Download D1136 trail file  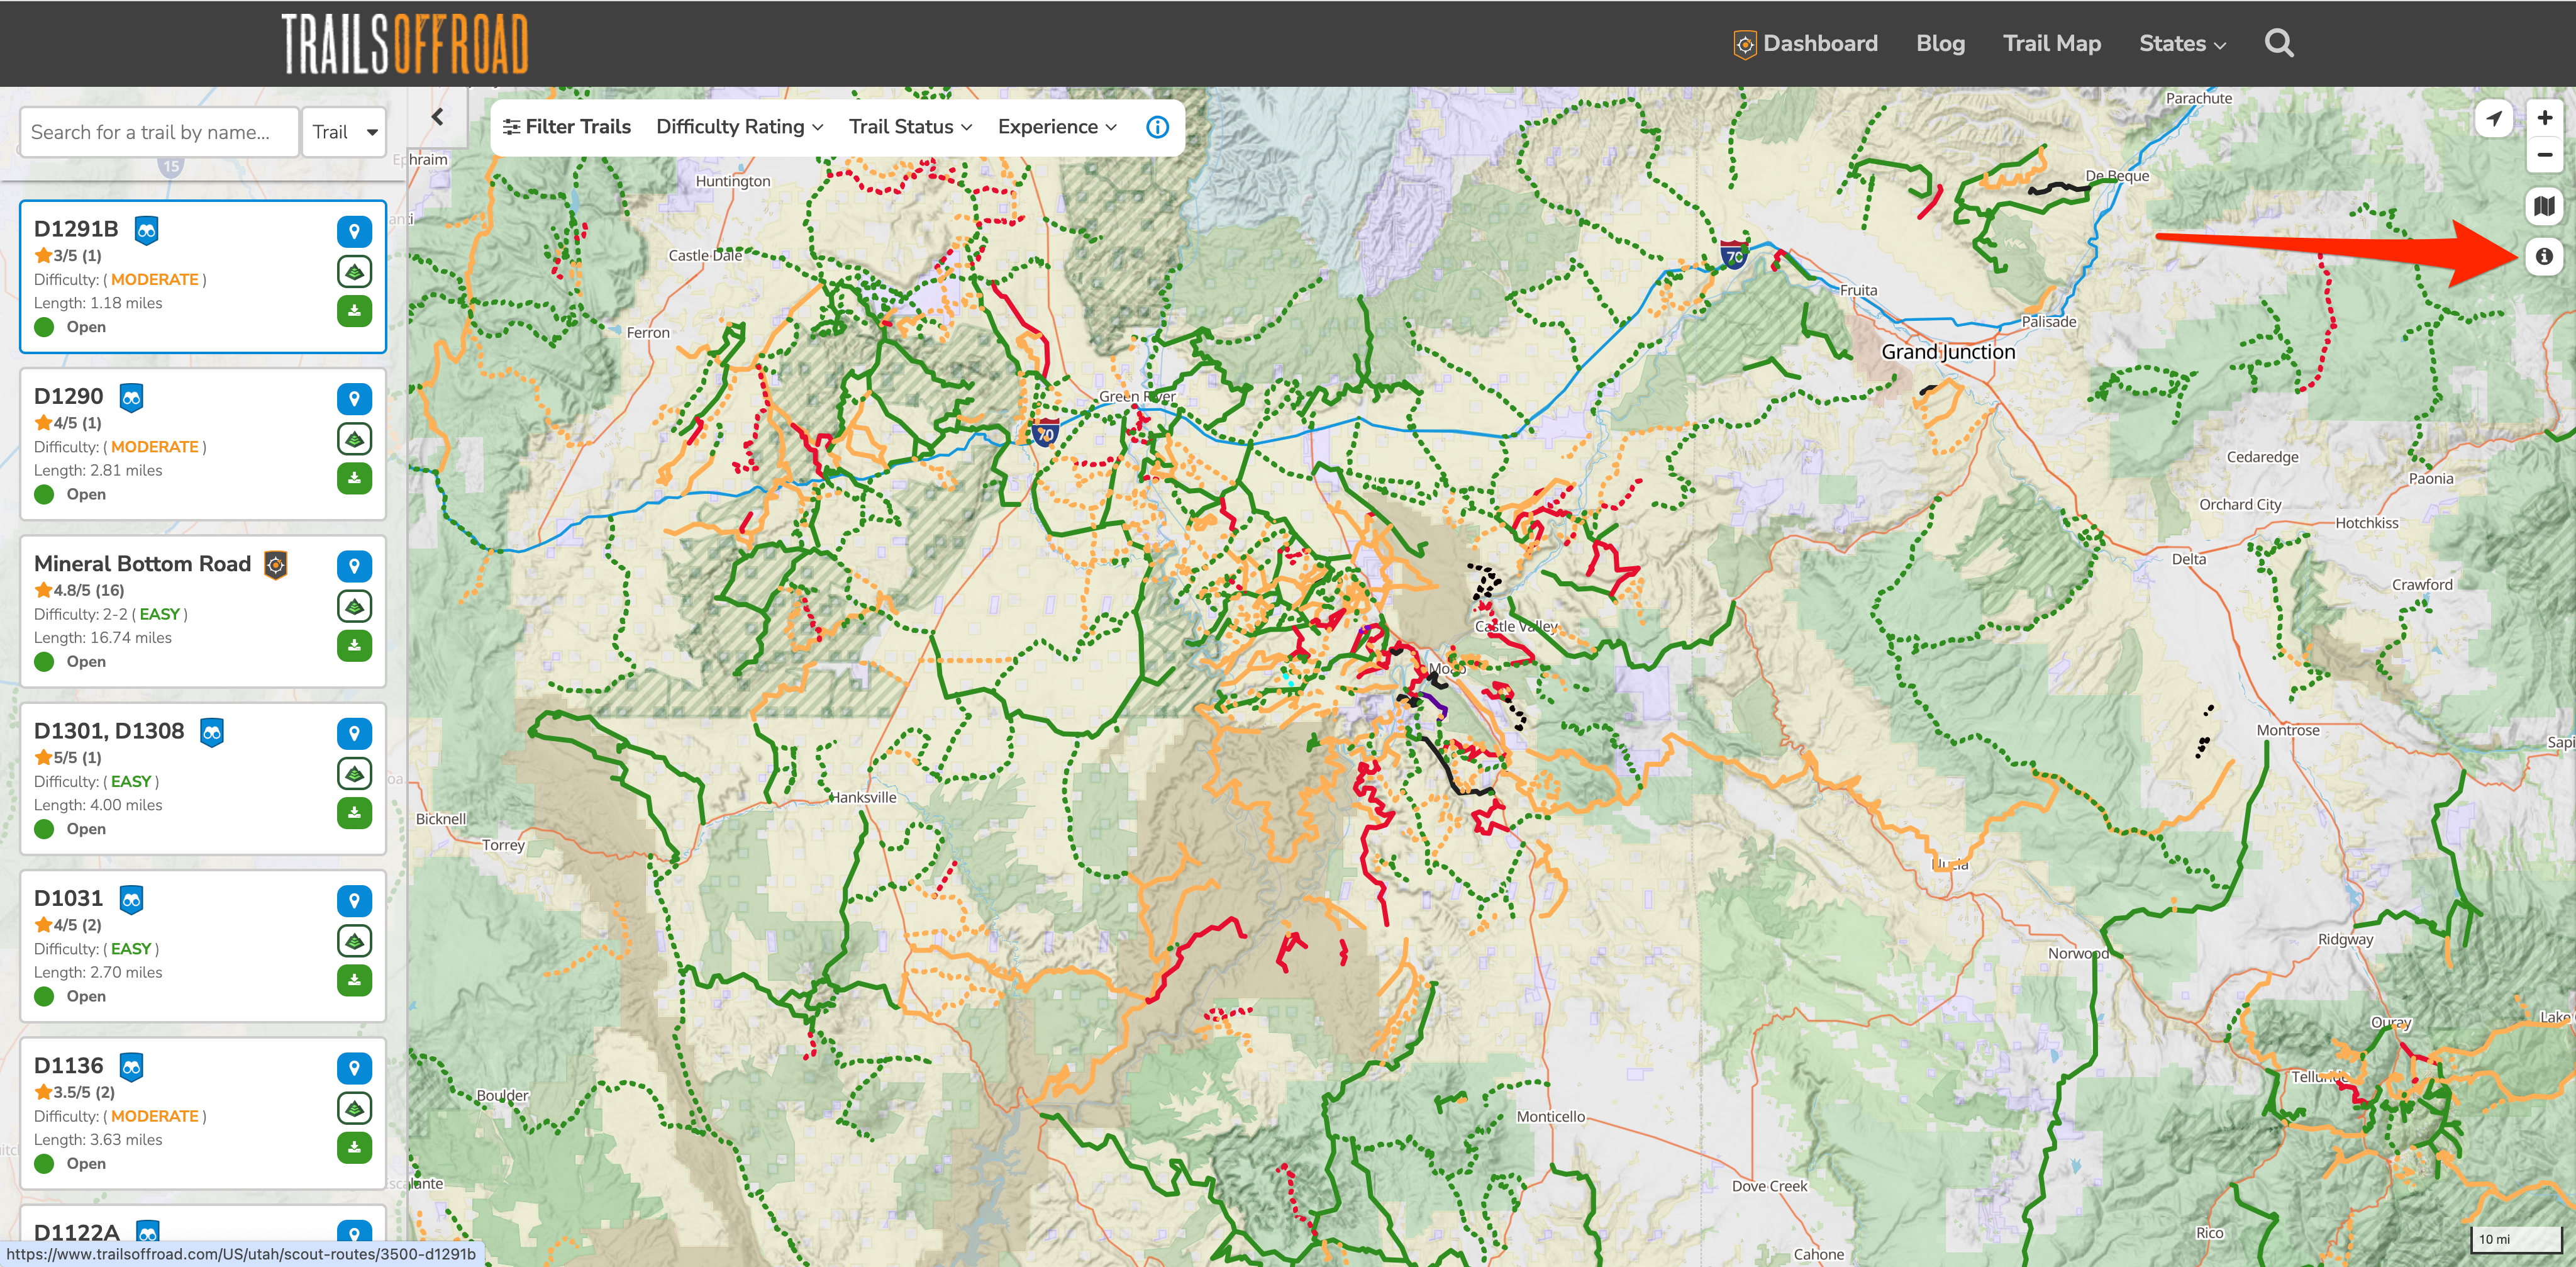point(354,1147)
